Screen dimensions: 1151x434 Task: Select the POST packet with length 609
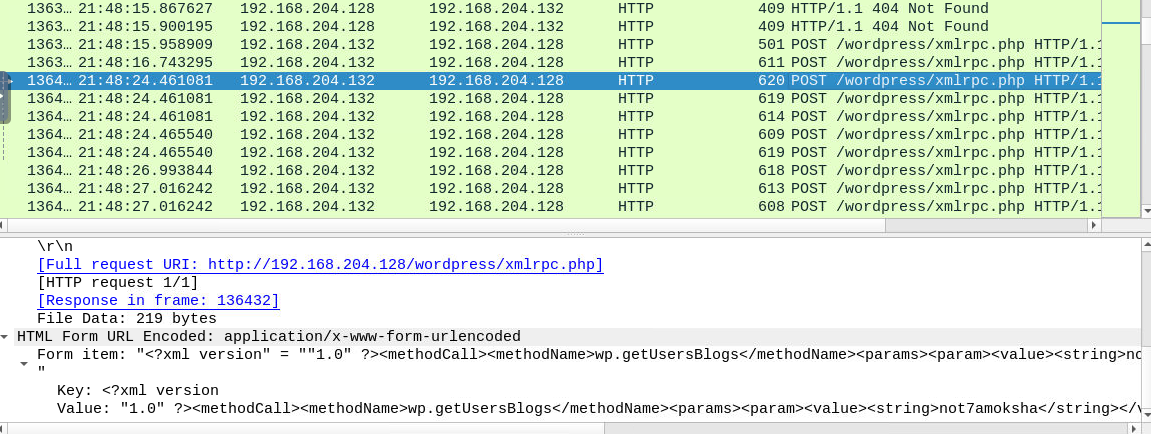(x=551, y=134)
